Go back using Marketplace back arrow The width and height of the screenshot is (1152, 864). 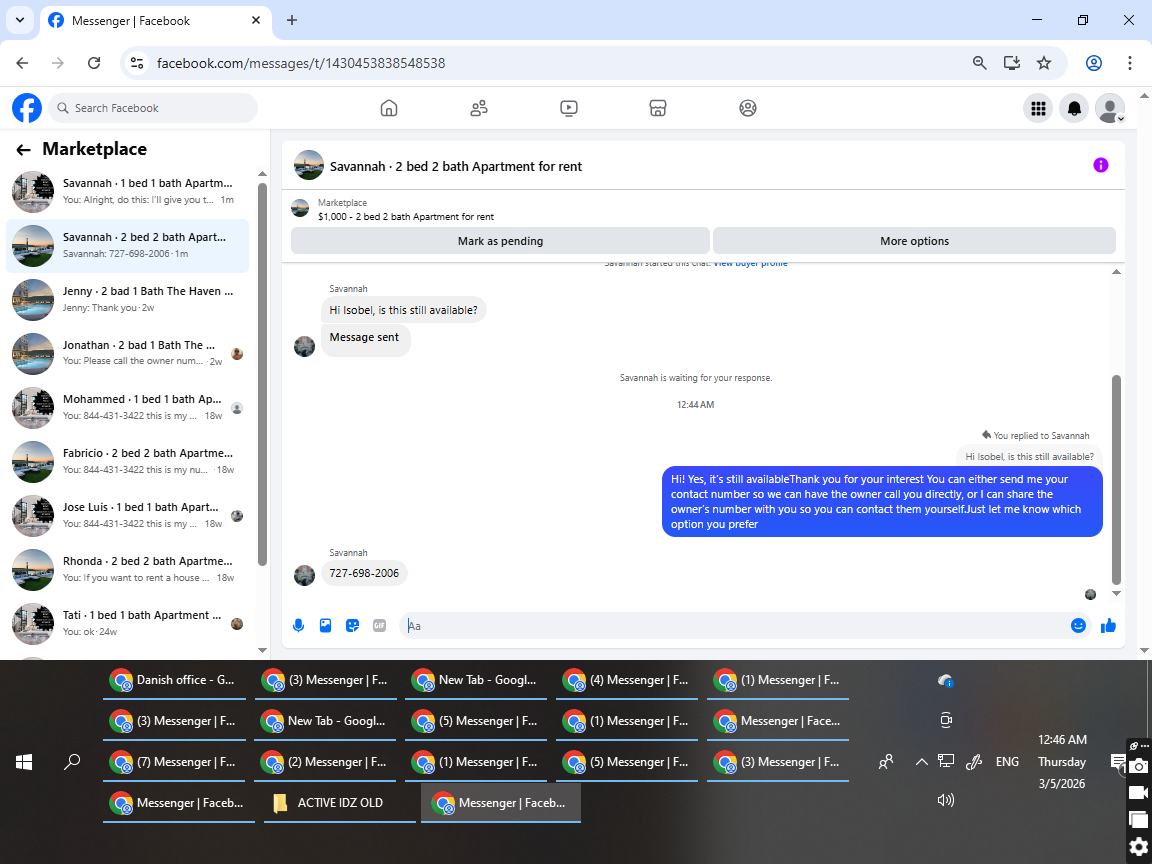pyautogui.click(x=24, y=150)
